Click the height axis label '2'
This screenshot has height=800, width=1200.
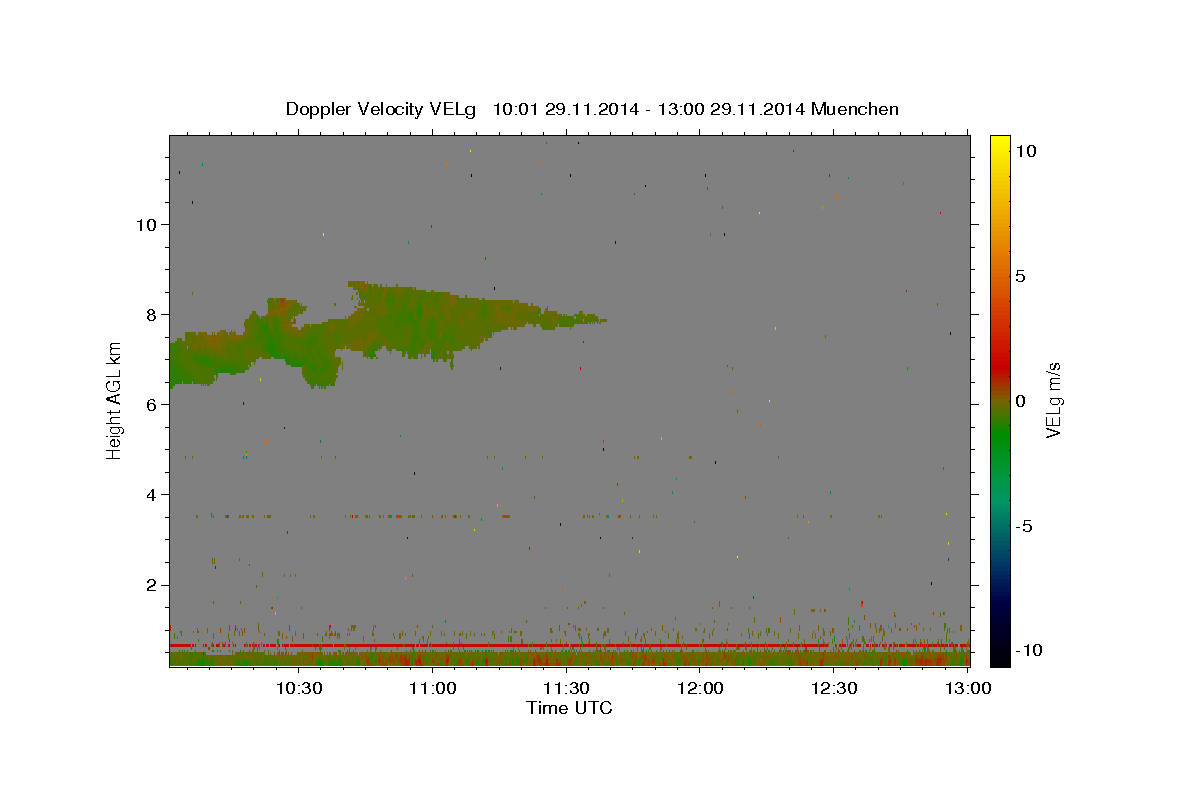[x=152, y=585]
